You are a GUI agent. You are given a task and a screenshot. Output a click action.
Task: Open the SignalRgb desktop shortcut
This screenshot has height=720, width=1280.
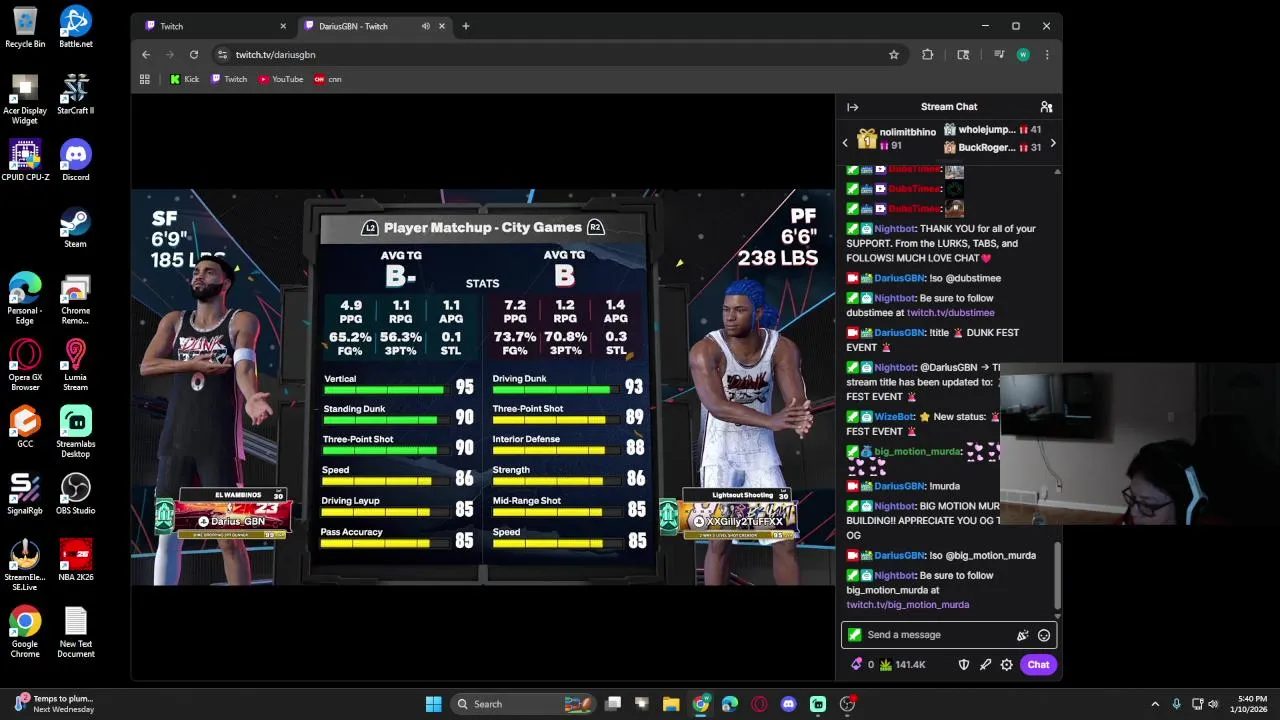pyautogui.click(x=25, y=494)
